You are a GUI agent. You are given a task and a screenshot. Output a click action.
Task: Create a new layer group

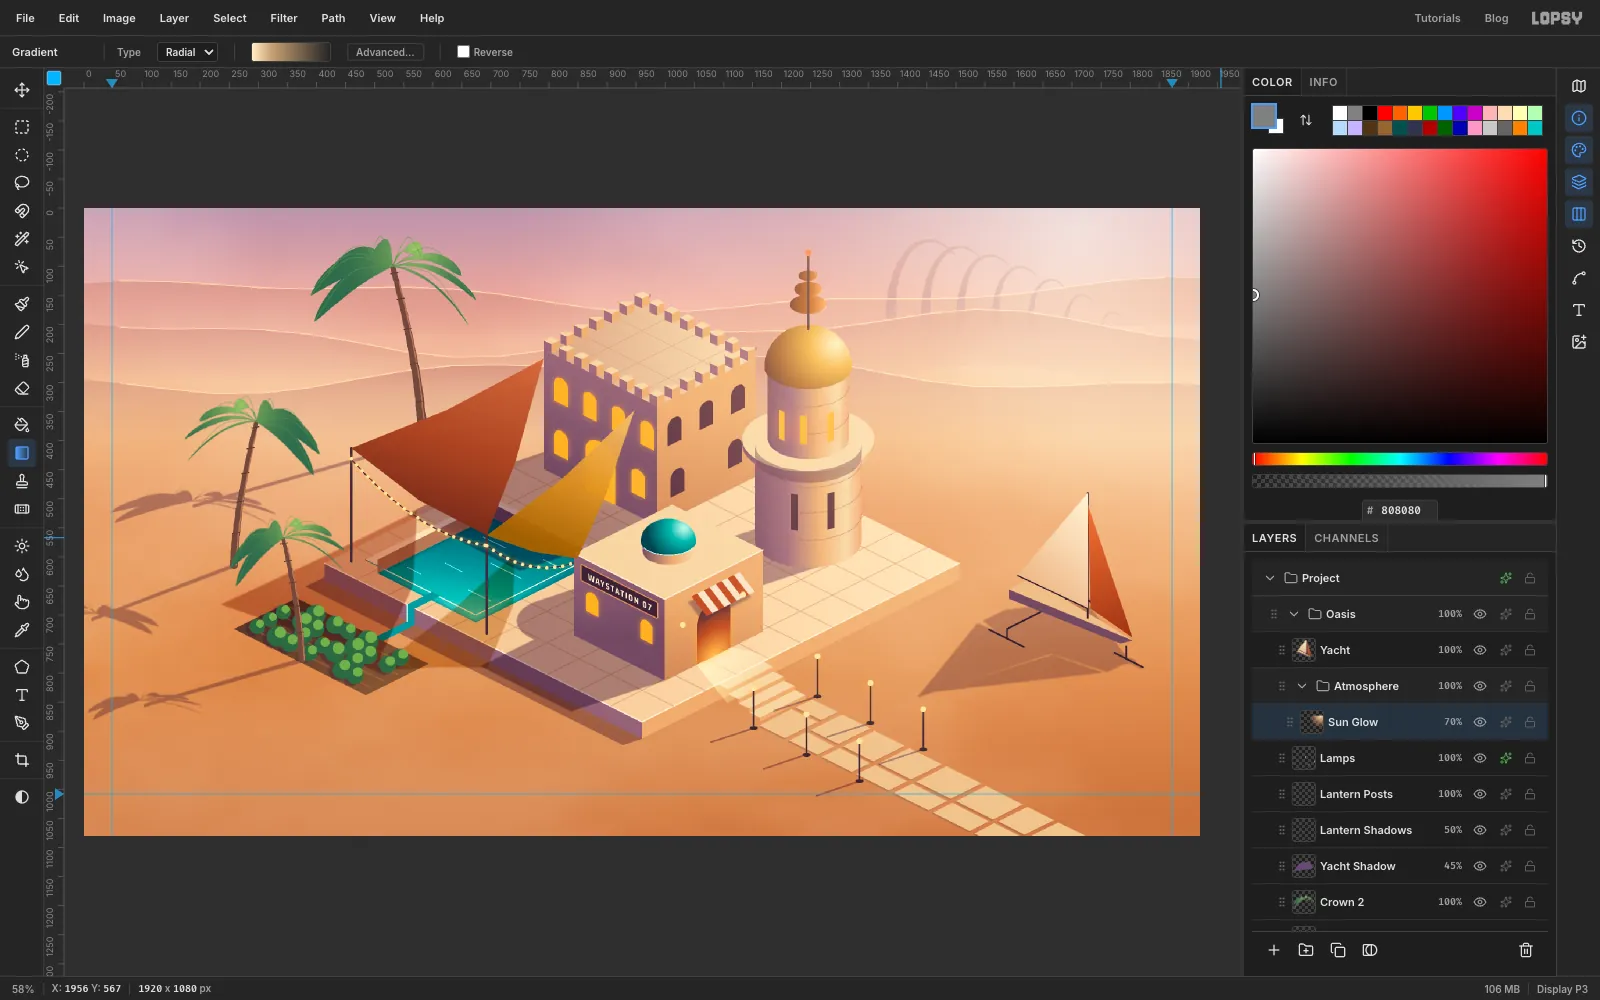(1306, 950)
